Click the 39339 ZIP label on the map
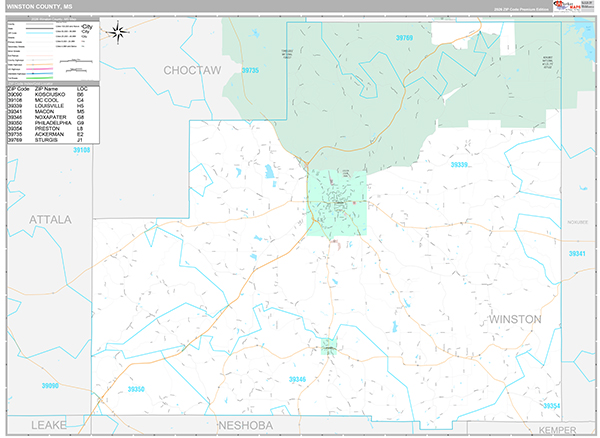This screenshot has width=600, height=438. pos(459,165)
